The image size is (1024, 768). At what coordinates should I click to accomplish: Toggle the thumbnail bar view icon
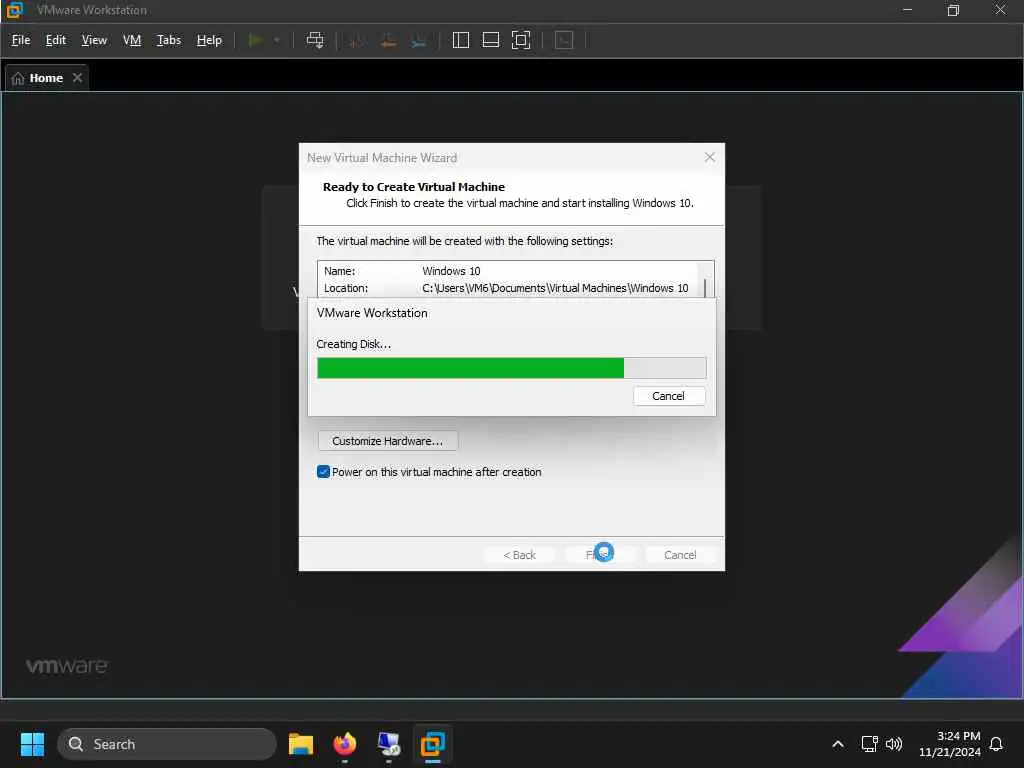click(x=490, y=40)
